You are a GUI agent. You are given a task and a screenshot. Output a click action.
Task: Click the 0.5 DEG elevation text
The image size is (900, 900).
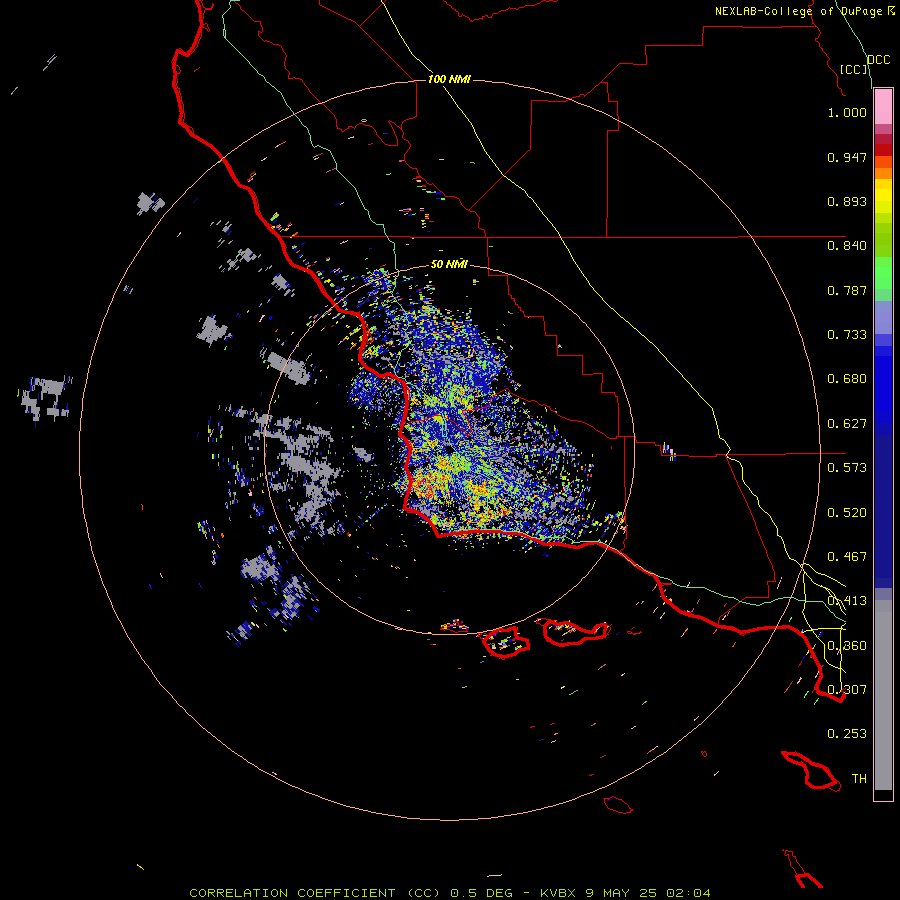482,893
